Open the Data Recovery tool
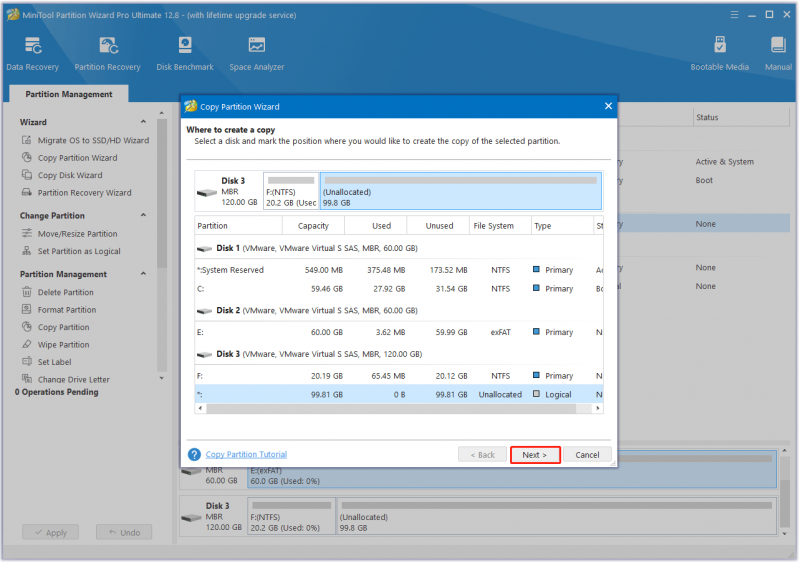The width and height of the screenshot is (800, 563). click(x=33, y=54)
